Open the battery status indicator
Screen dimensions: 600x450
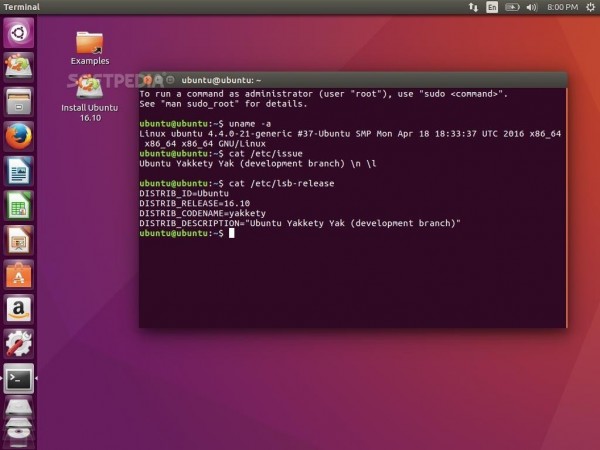[x=512, y=7]
